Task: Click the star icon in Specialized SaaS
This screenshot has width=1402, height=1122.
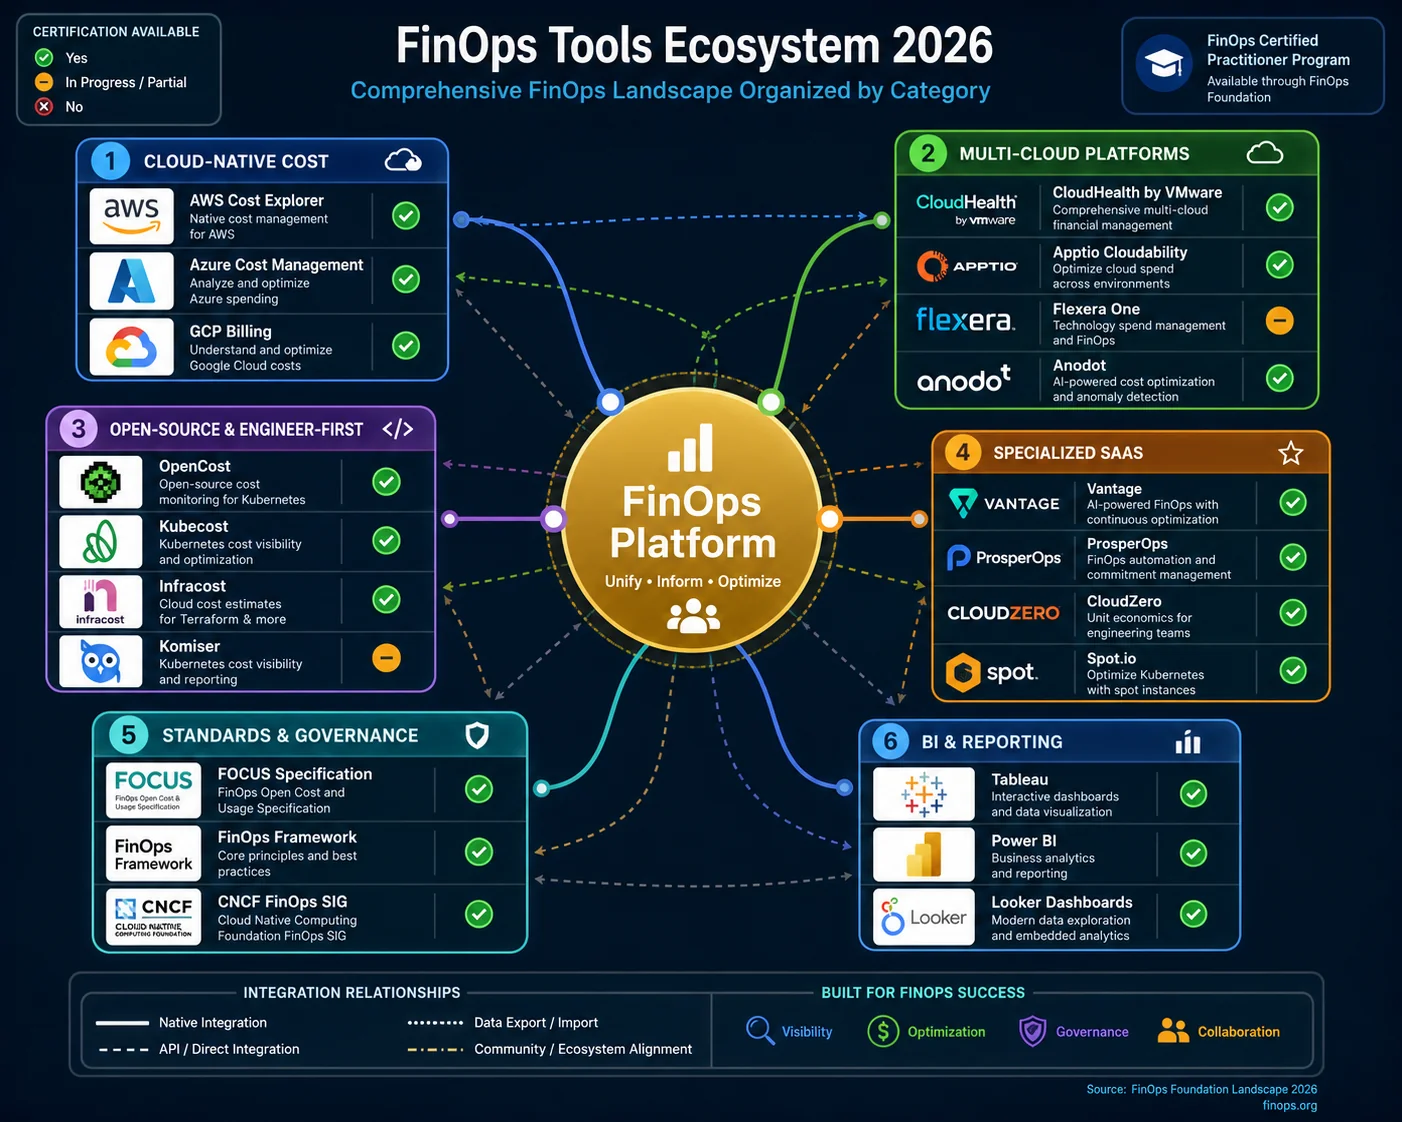Action: [1291, 453]
